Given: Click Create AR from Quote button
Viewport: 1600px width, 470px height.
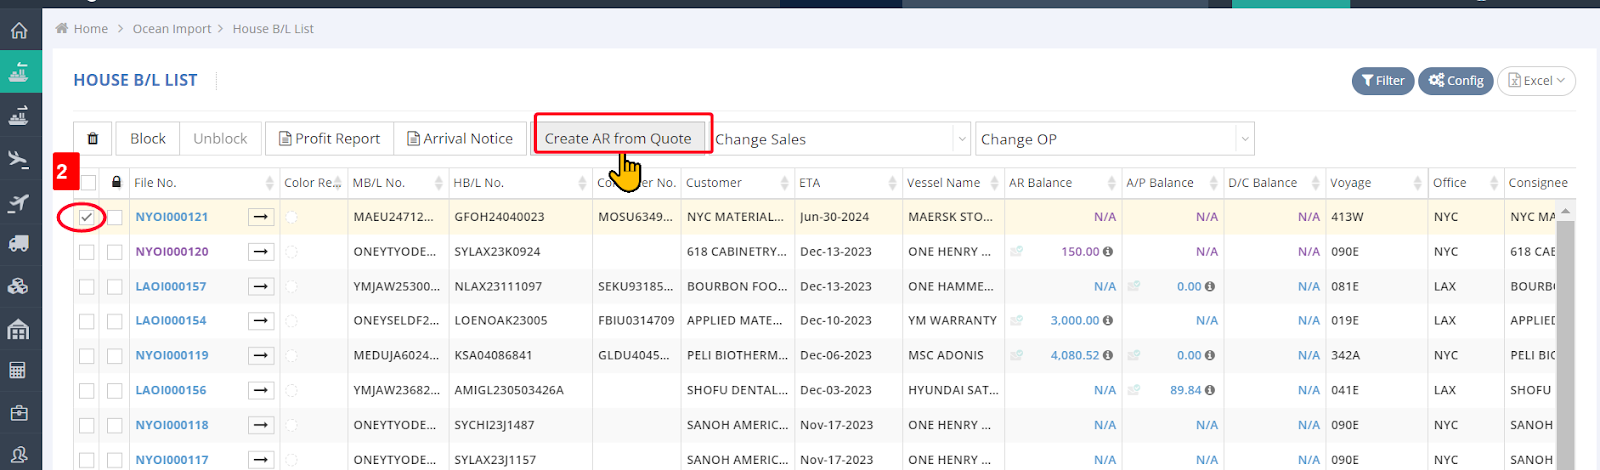Looking at the screenshot, I should [618, 139].
